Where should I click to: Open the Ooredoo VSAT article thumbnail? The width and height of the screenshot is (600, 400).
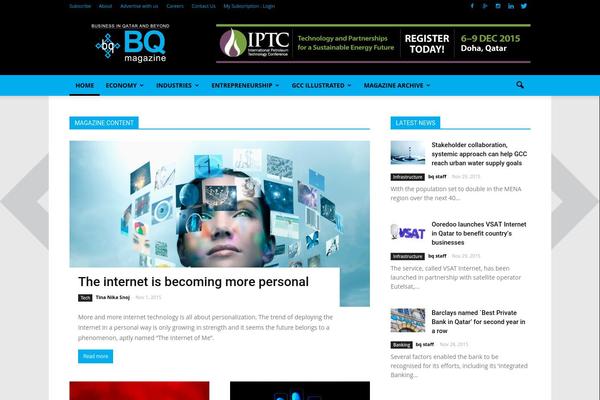click(408, 233)
